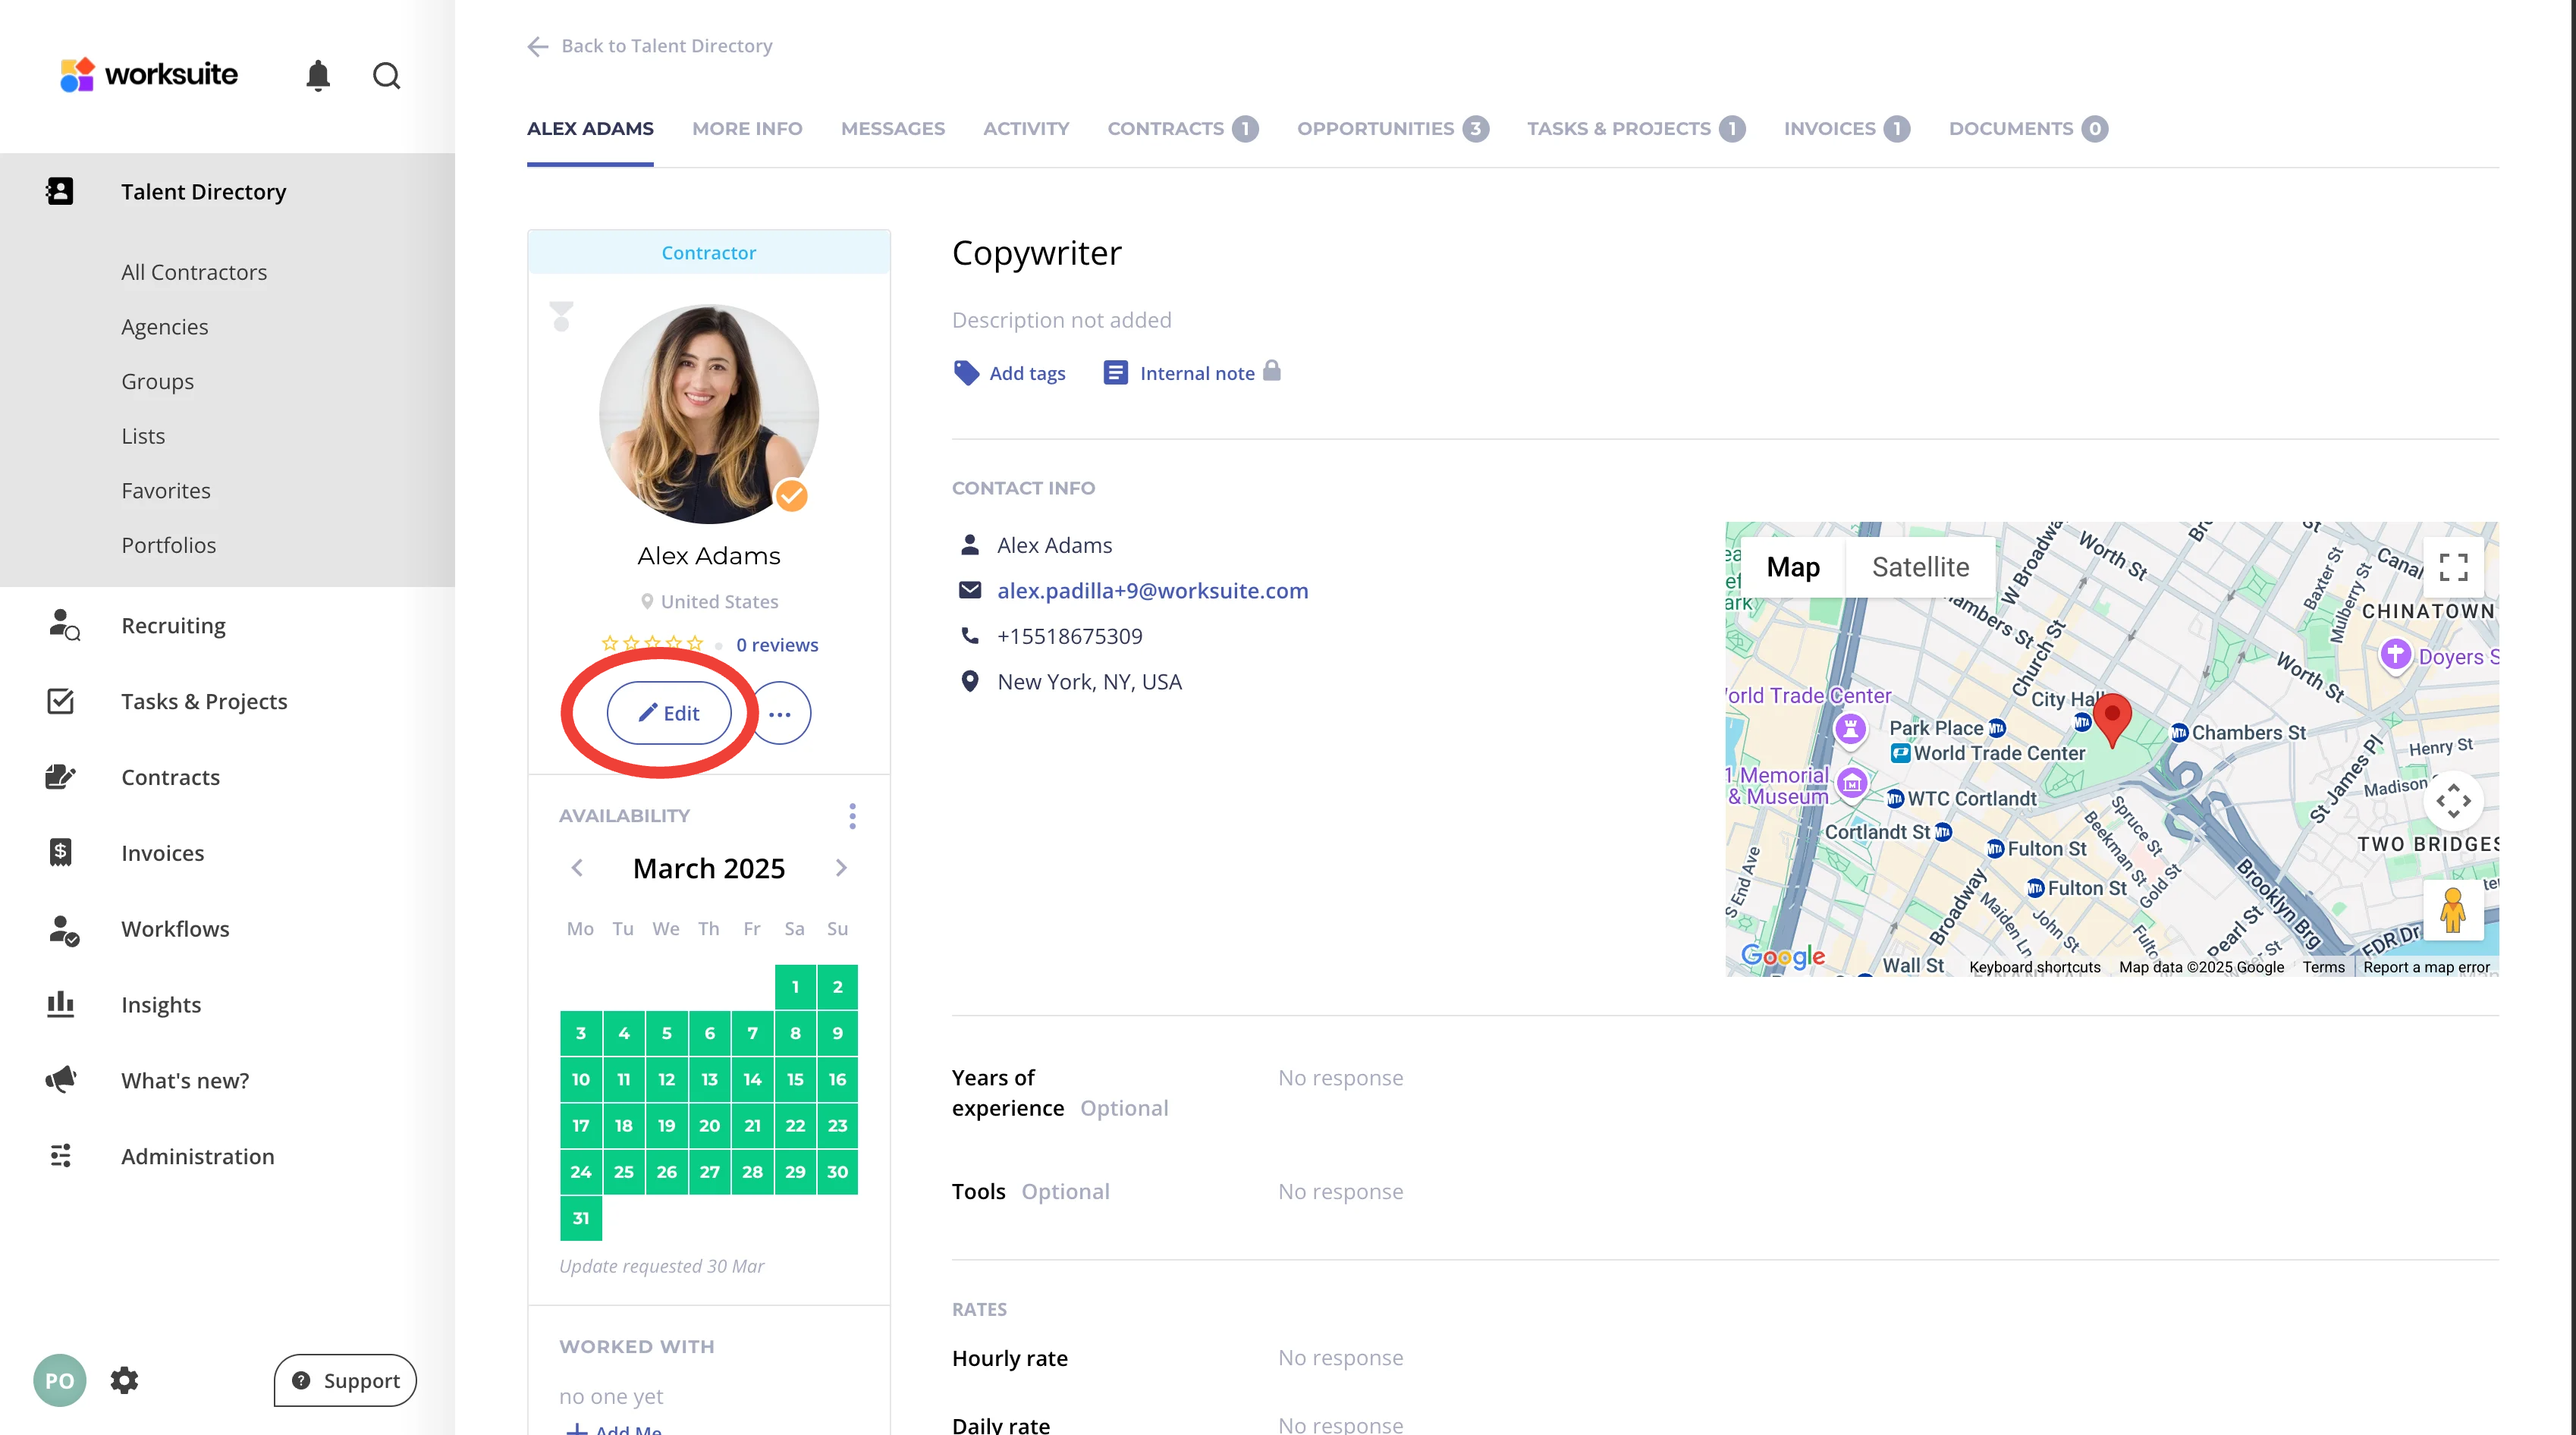Enter fullscreen on the map
Screen dimensions: 2576x1435
tap(2452, 567)
